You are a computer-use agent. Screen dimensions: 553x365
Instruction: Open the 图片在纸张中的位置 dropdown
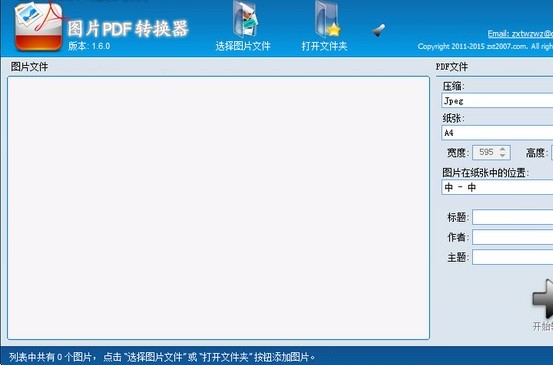coord(497,187)
